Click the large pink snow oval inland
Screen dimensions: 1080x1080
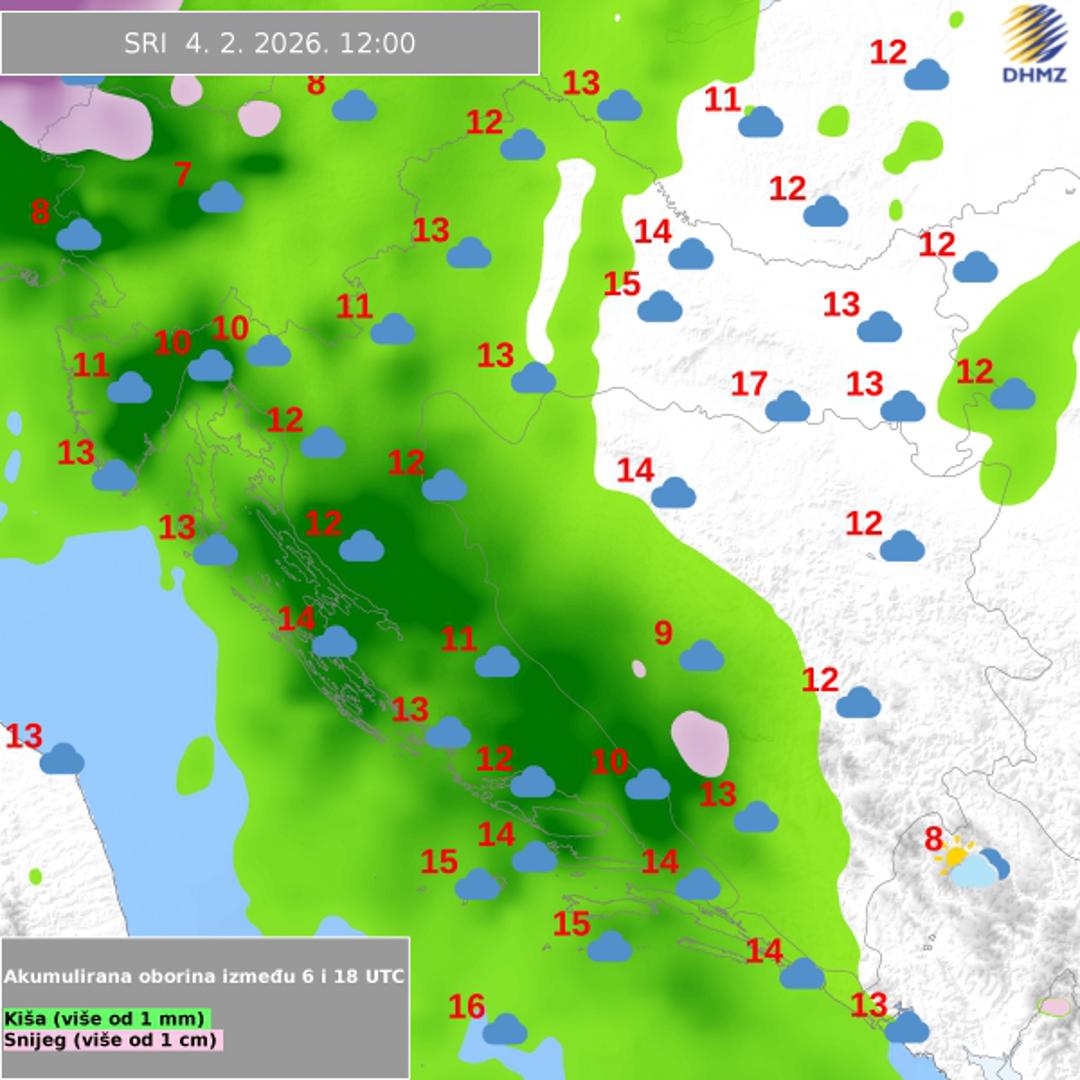click(700, 743)
